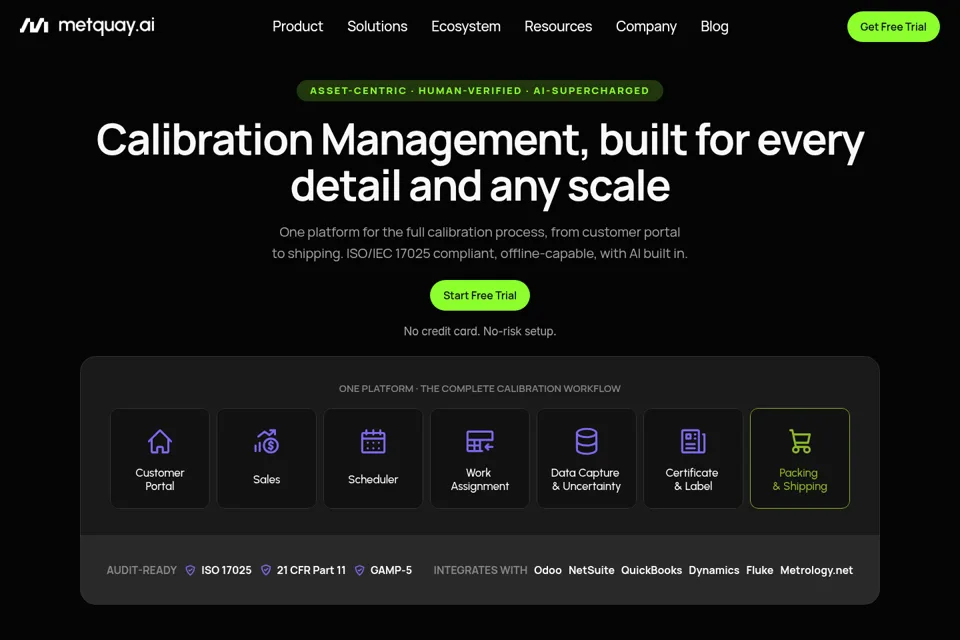Click the QuickBooks integration name
Screen dimensions: 960x640
pyautogui.click(x=651, y=570)
